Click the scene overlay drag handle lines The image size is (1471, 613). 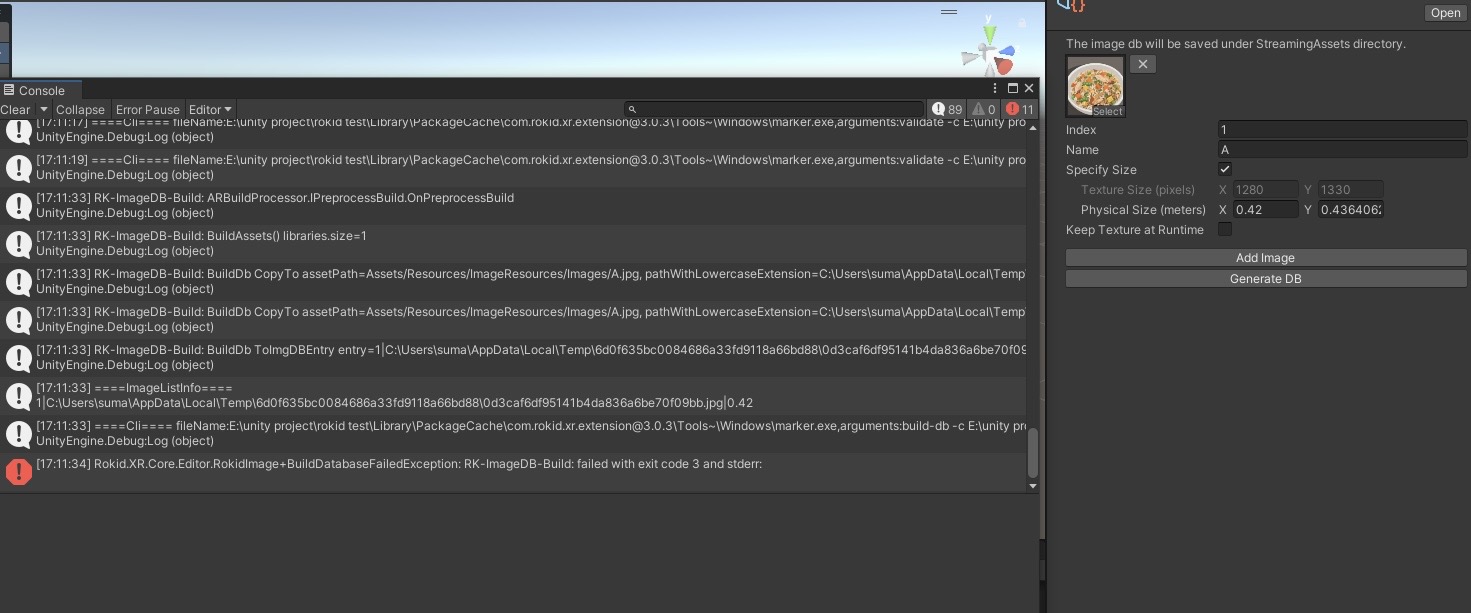click(949, 12)
